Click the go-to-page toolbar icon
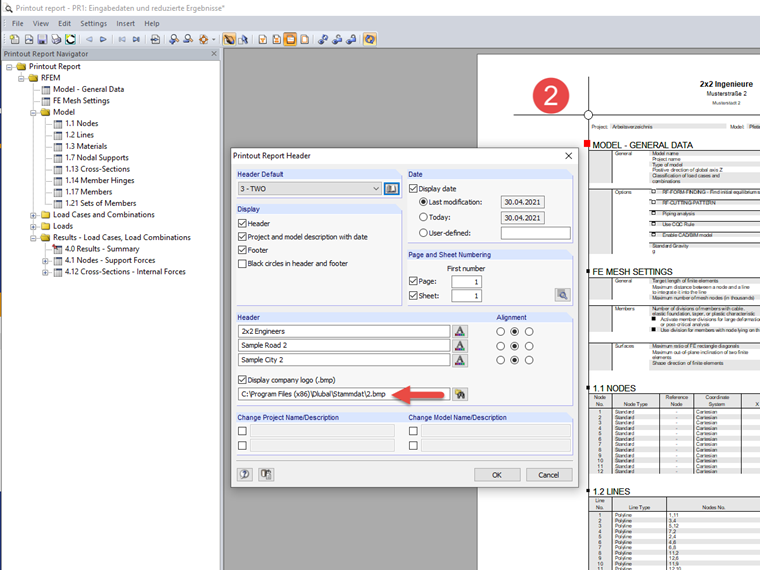 (x=155, y=39)
